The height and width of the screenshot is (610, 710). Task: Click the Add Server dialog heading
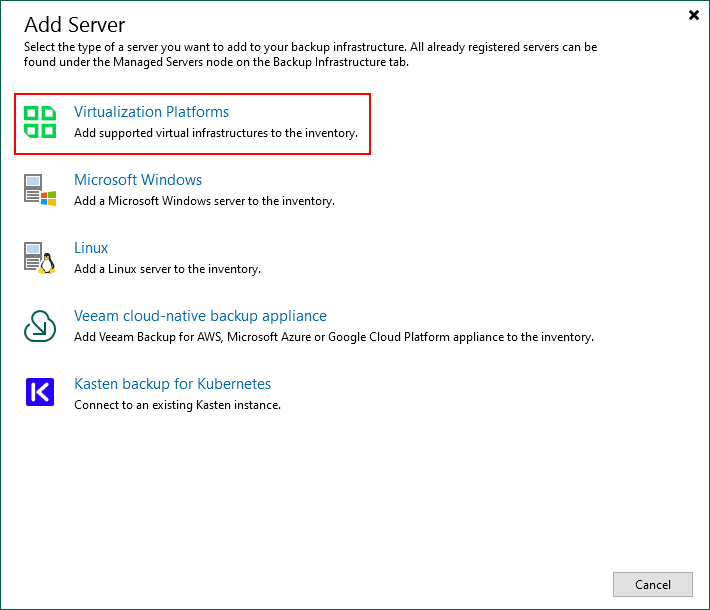75,23
